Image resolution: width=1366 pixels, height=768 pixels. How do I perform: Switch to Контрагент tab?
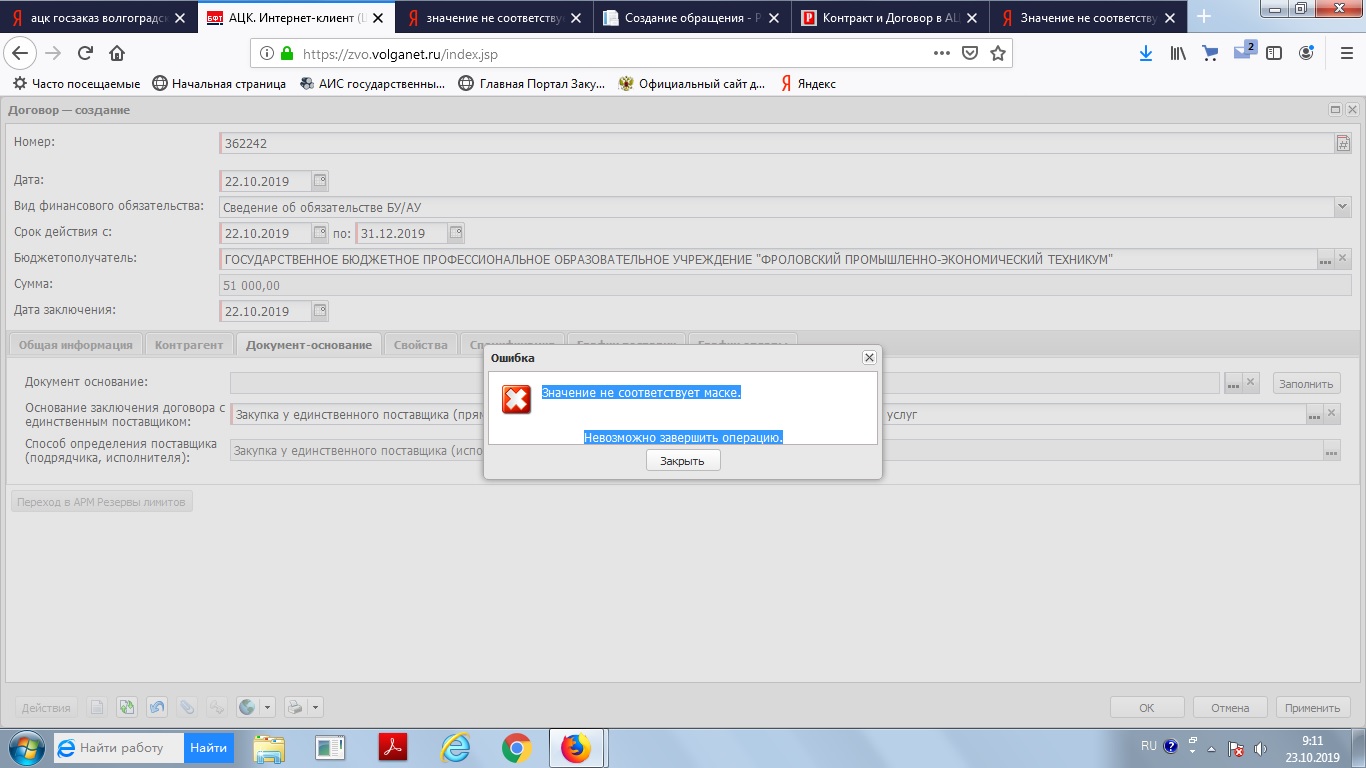(x=189, y=345)
